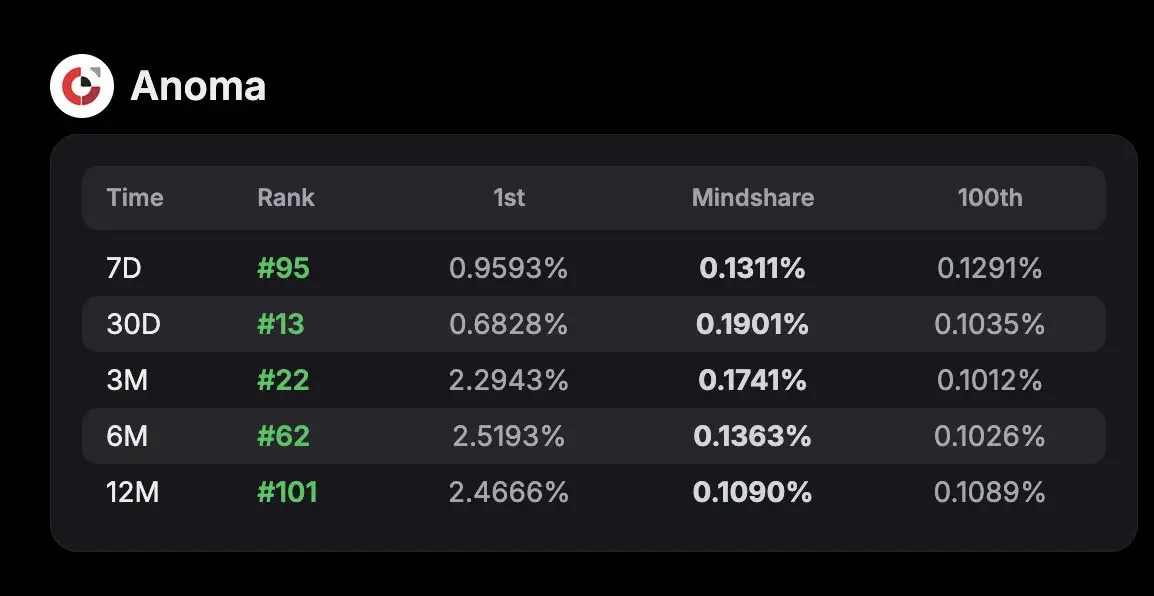Sort by Time column header

(135, 197)
